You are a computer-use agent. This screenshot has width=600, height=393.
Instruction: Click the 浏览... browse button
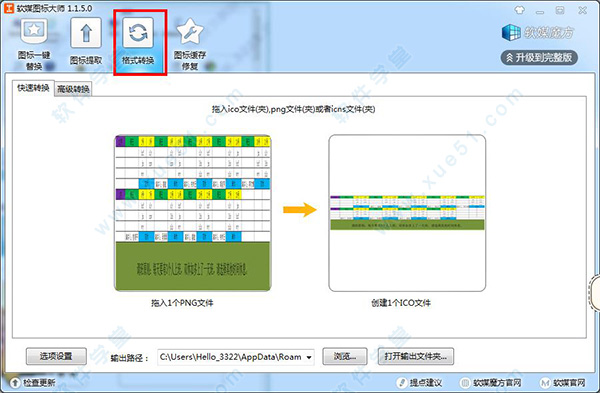[x=345, y=356]
